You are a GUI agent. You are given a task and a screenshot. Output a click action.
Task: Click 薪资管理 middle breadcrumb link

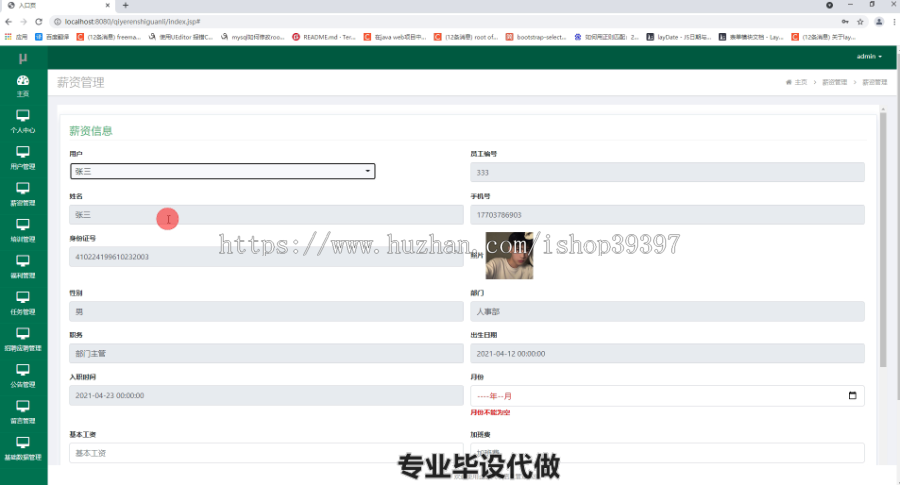pos(835,82)
